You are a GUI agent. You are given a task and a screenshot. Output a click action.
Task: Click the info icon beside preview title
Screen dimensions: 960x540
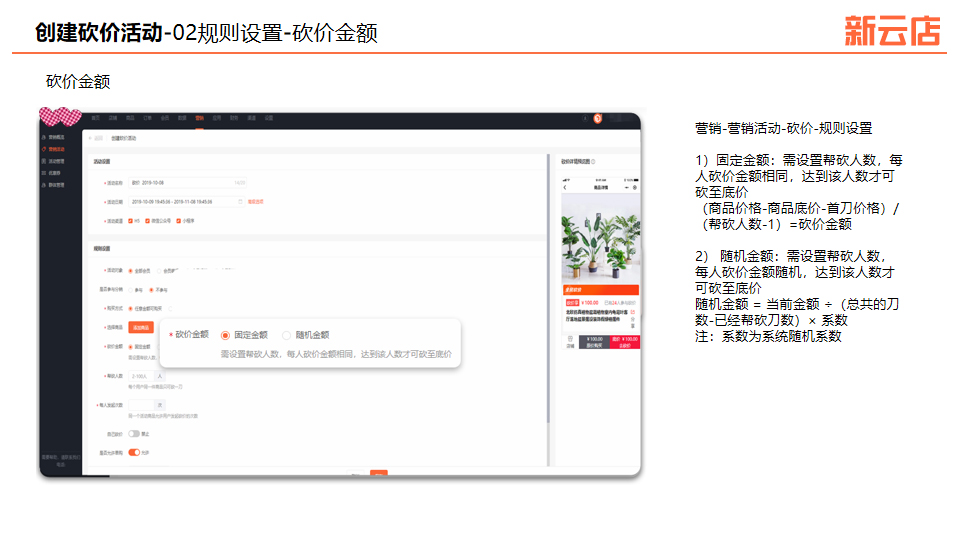[593, 162]
